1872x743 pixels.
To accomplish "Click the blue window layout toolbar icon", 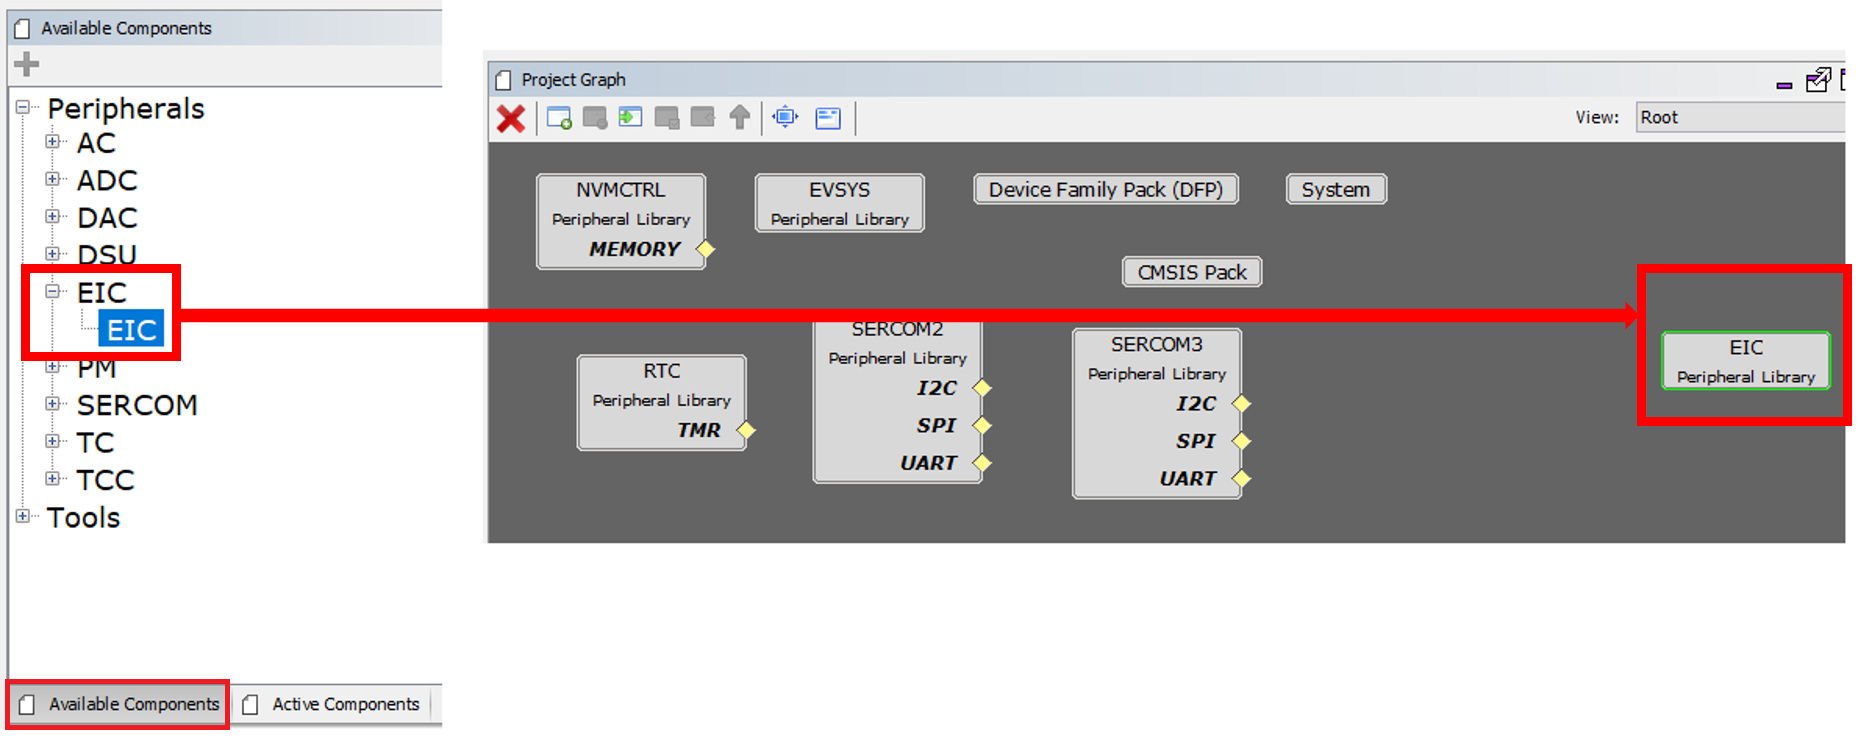I will click(828, 118).
